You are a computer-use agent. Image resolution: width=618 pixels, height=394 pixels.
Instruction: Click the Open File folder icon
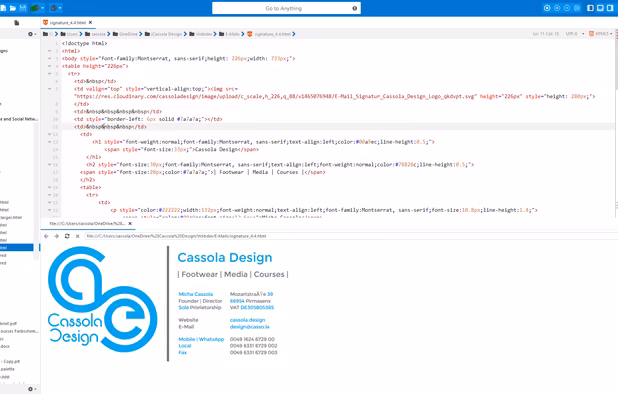click(13, 8)
